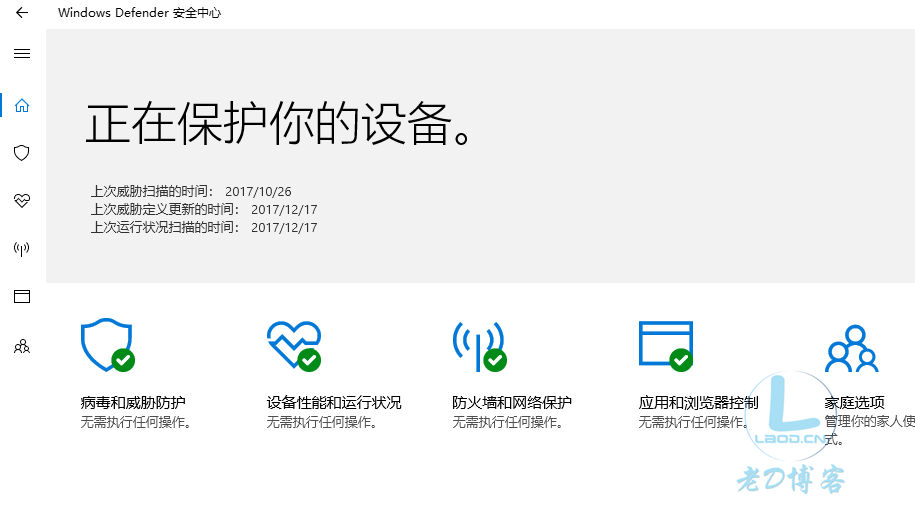Click the 正在保护你的设备 heading
The image size is (915, 527).
tap(278, 124)
